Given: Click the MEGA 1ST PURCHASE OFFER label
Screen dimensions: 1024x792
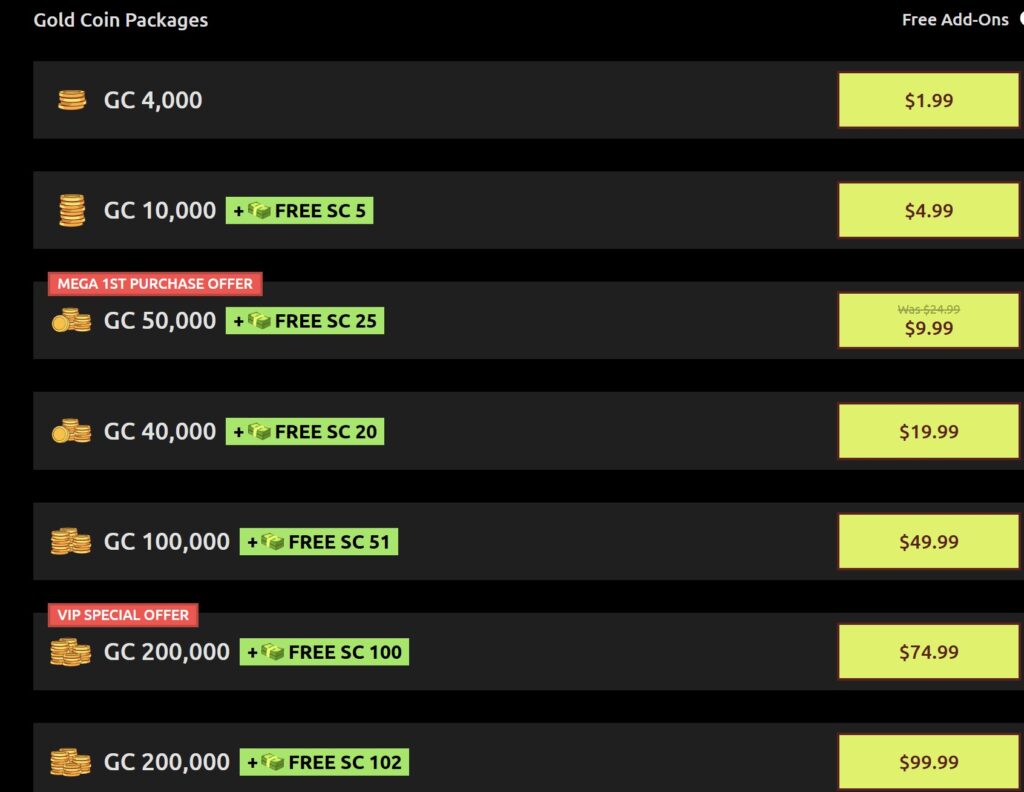Looking at the screenshot, I should click(x=155, y=283).
